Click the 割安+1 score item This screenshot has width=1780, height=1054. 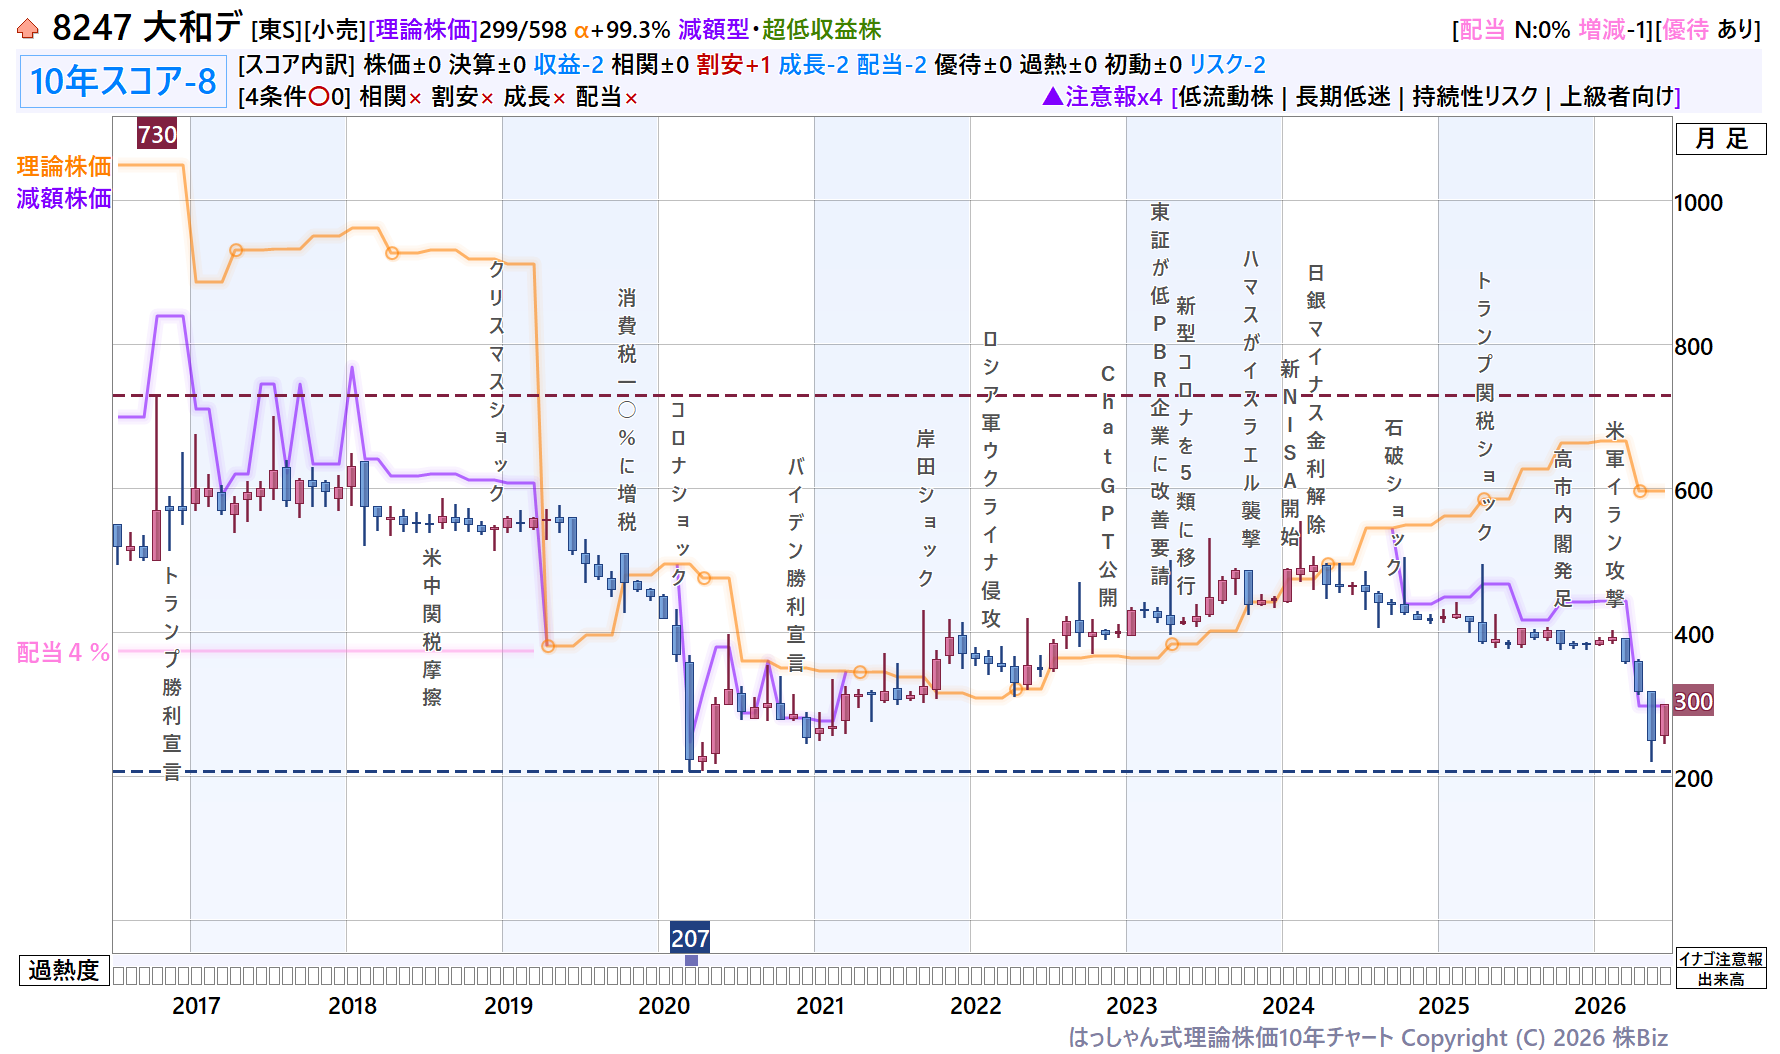[x=734, y=65]
